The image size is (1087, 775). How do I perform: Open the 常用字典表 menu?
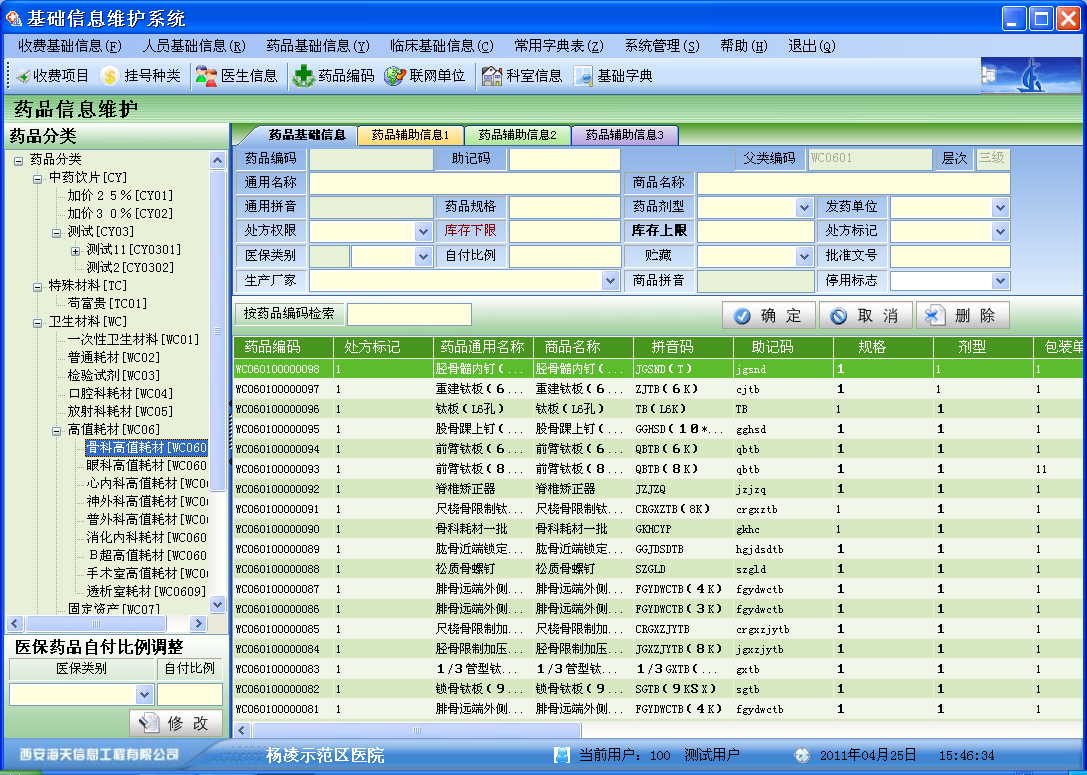(x=559, y=46)
